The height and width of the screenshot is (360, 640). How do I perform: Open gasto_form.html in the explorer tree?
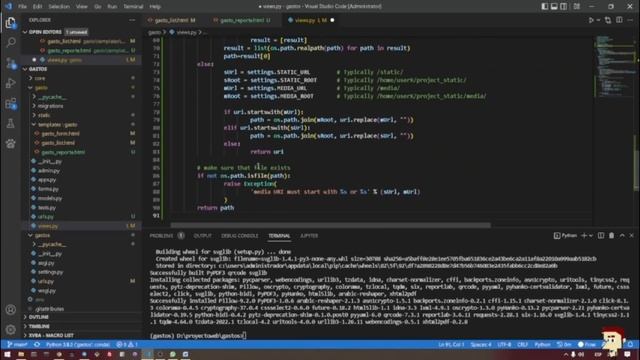tap(60, 133)
